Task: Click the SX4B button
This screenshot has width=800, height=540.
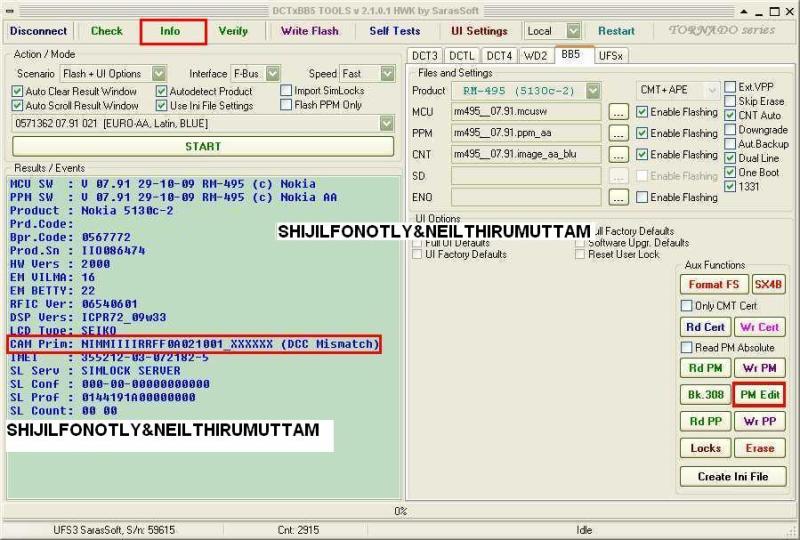Action: click(x=768, y=284)
